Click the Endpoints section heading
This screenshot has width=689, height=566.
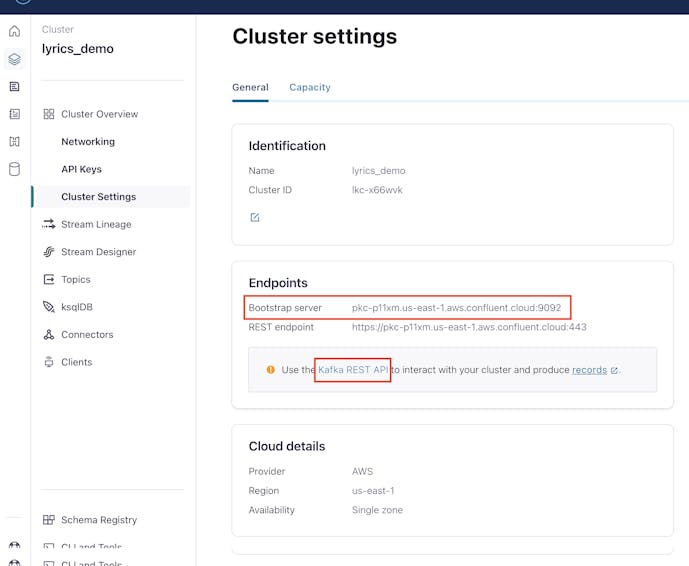point(278,283)
